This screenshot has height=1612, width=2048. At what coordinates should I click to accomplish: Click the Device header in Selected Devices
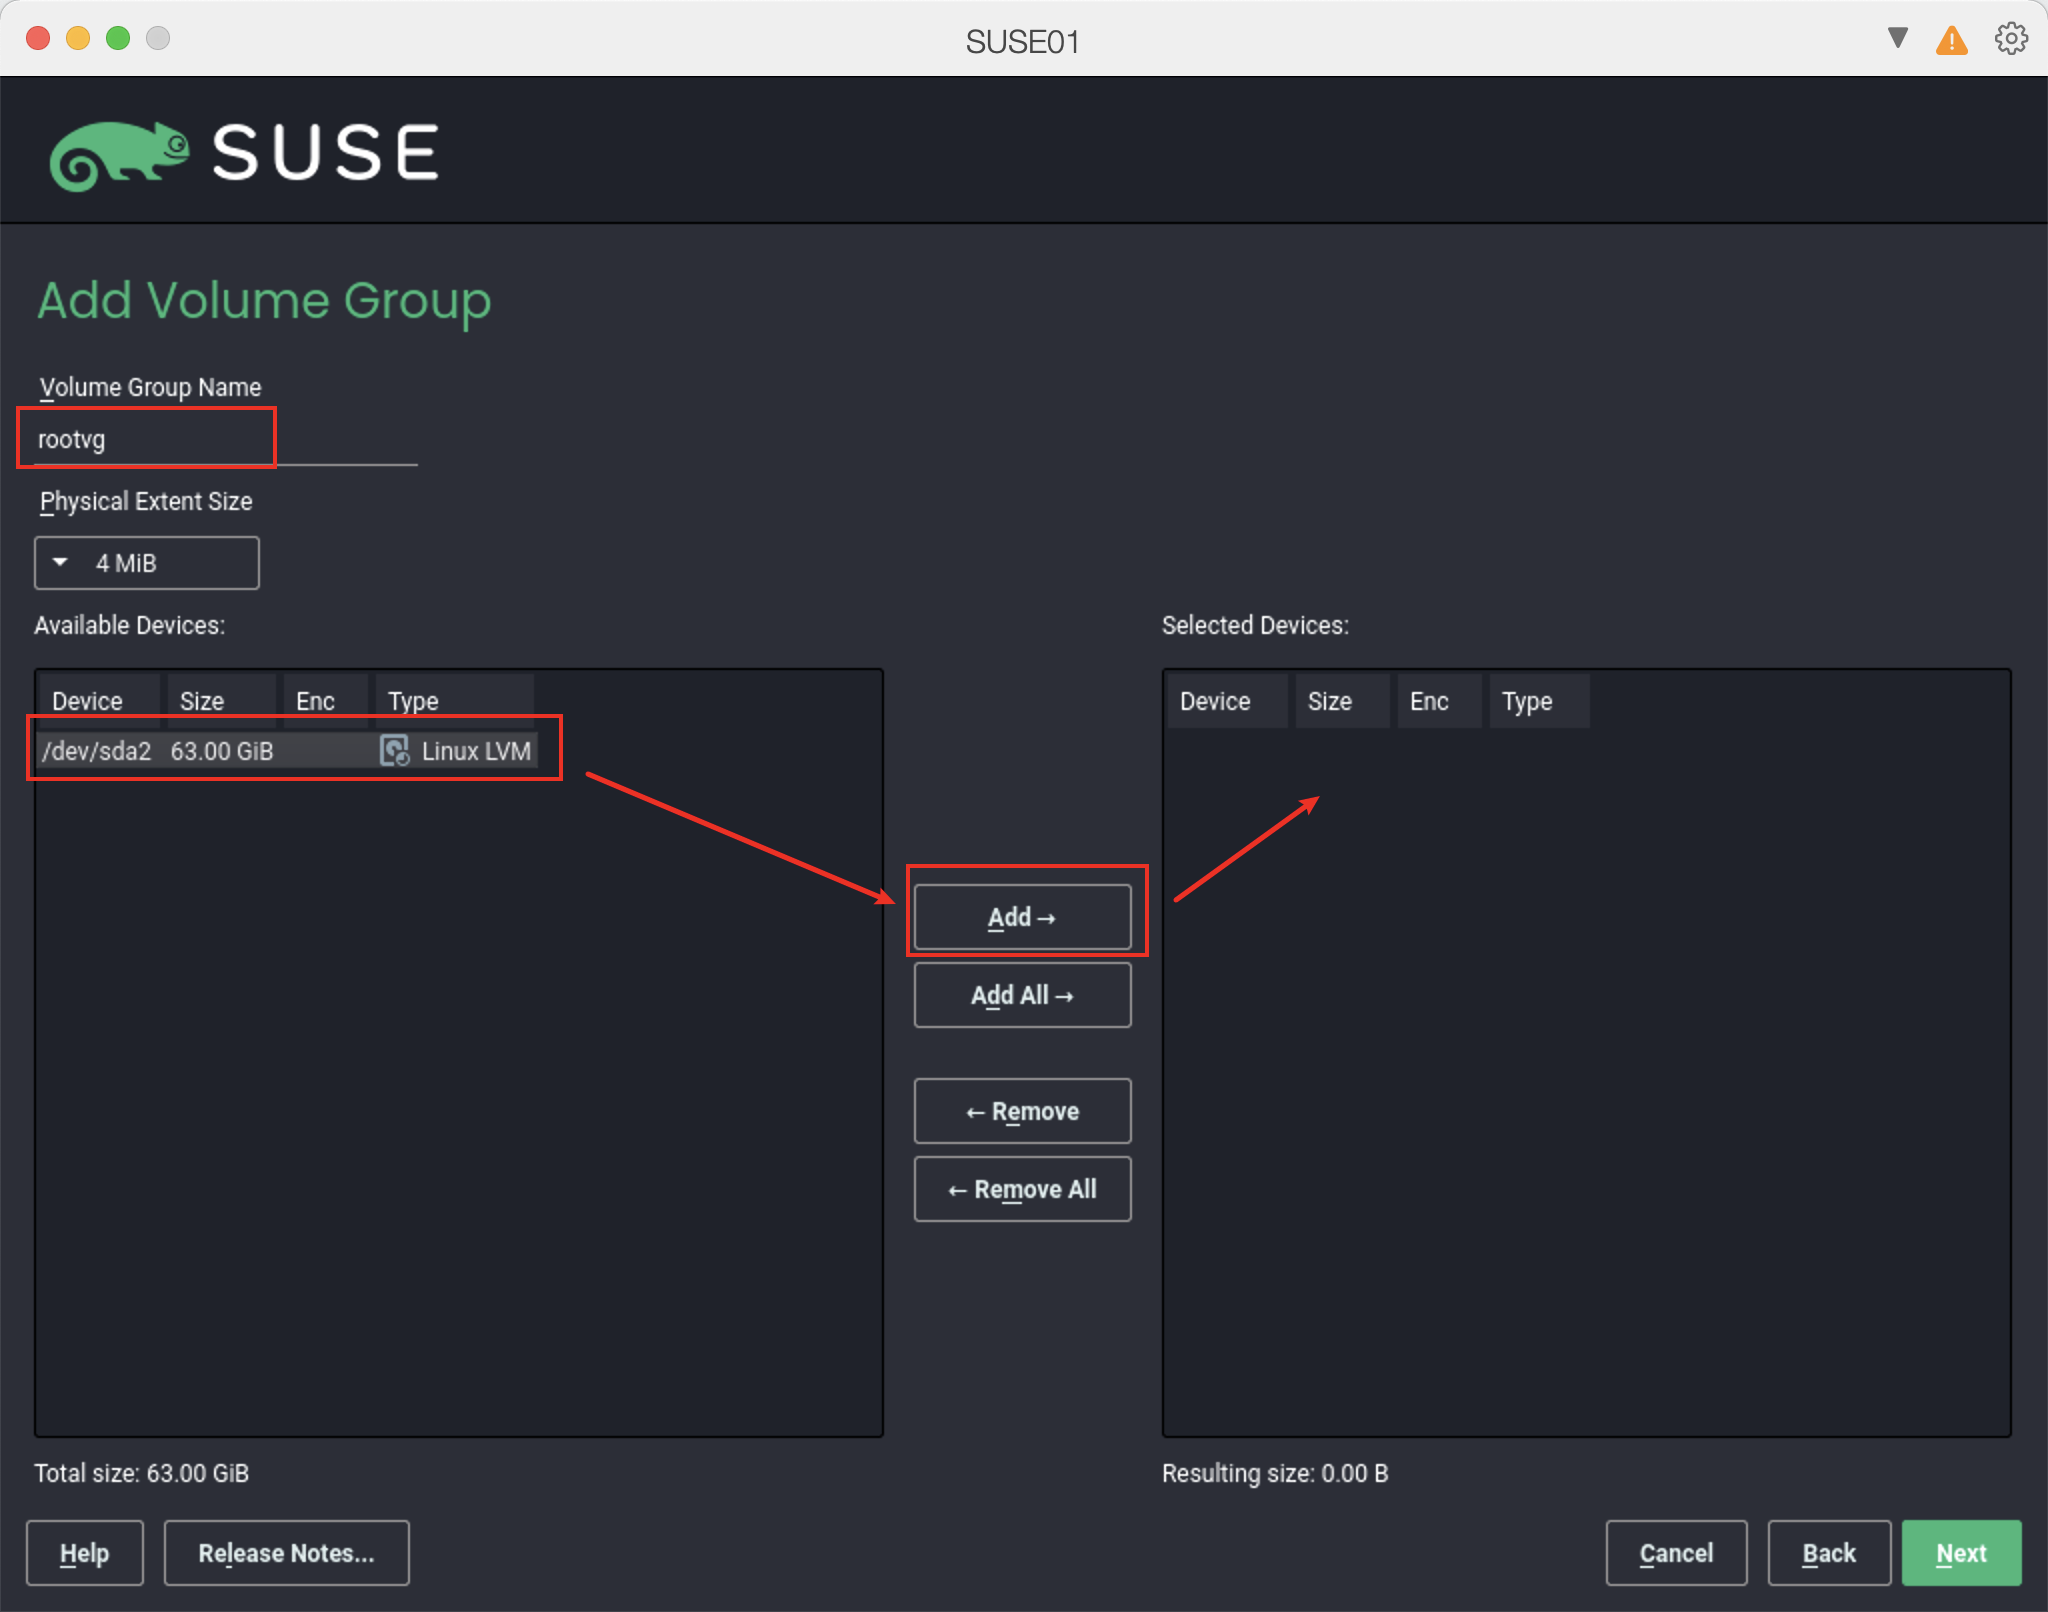1215,701
